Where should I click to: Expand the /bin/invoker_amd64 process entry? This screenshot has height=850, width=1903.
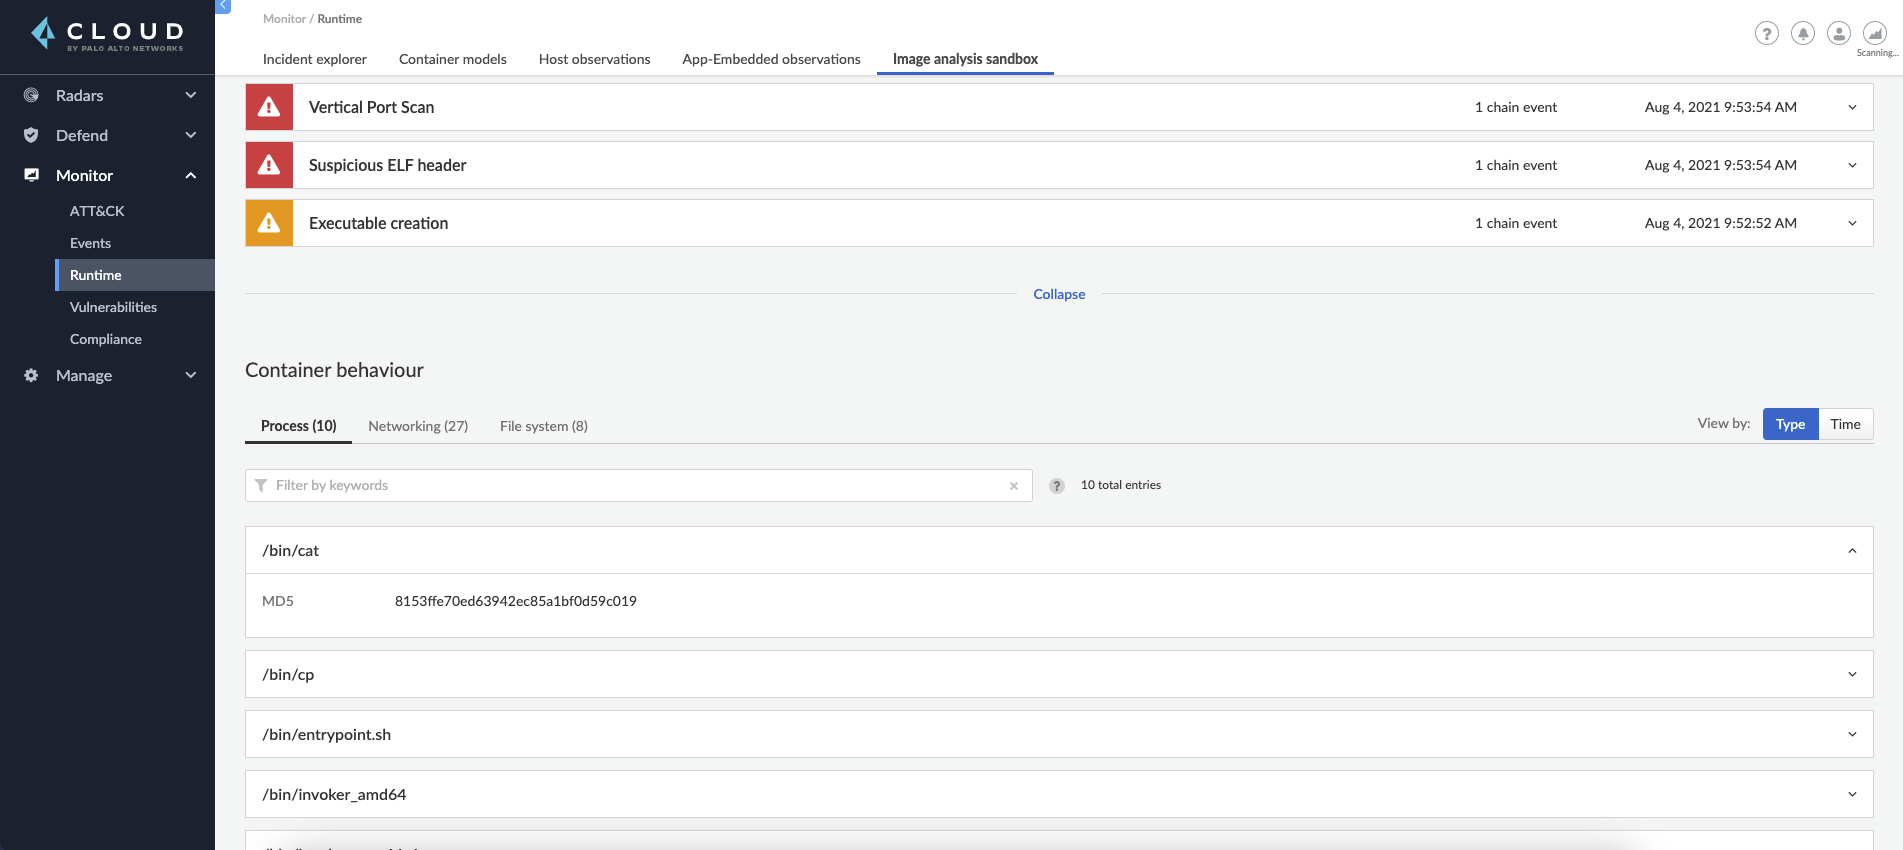click(x=1852, y=794)
